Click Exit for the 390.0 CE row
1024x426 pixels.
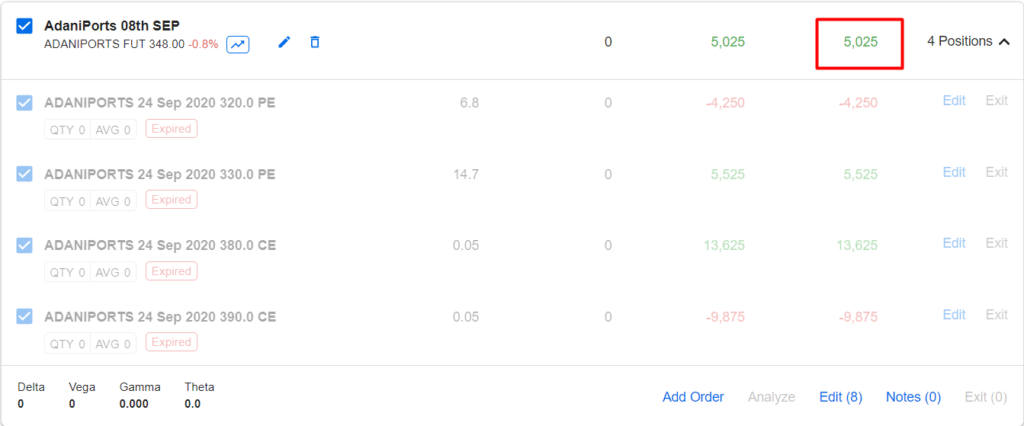click(x=997, y=315)
